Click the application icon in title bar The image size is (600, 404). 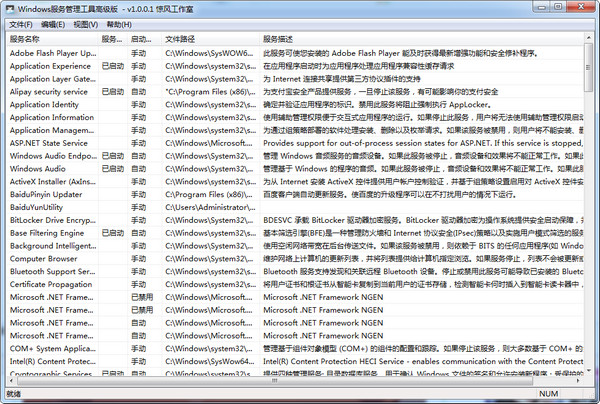pyautogui.click(x=10, y=8)
